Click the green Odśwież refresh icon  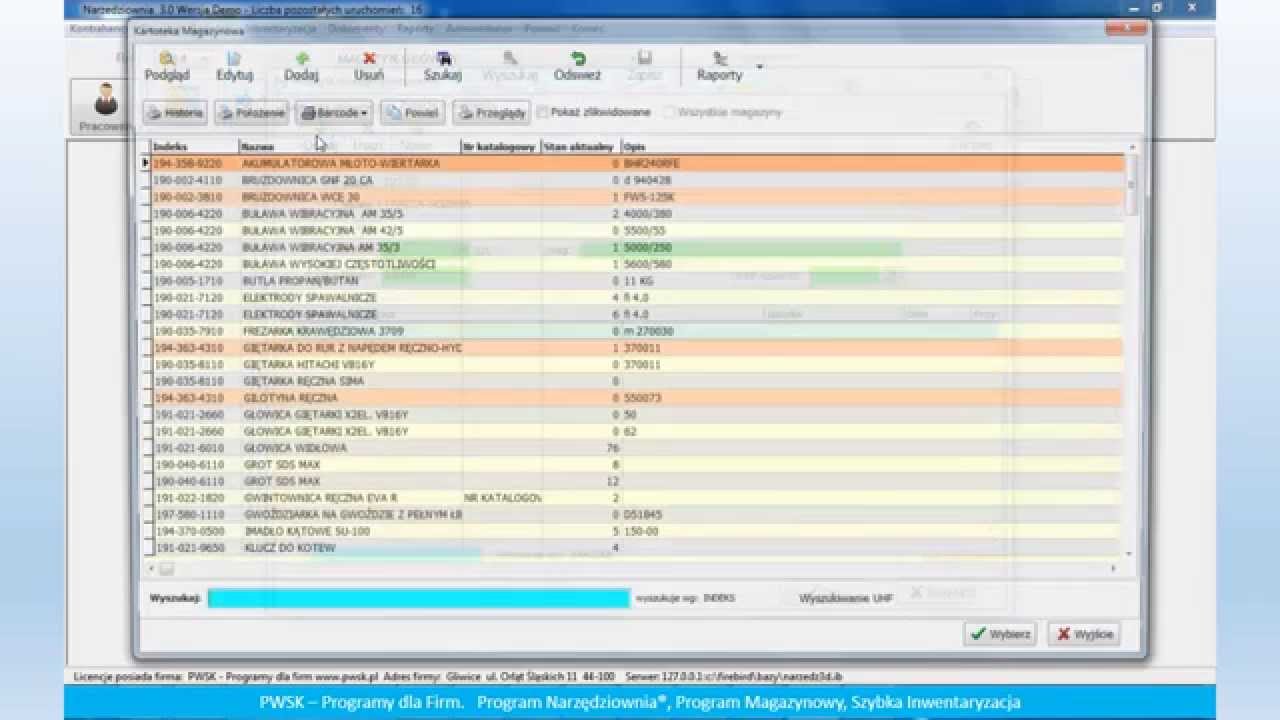coord(578,59)
